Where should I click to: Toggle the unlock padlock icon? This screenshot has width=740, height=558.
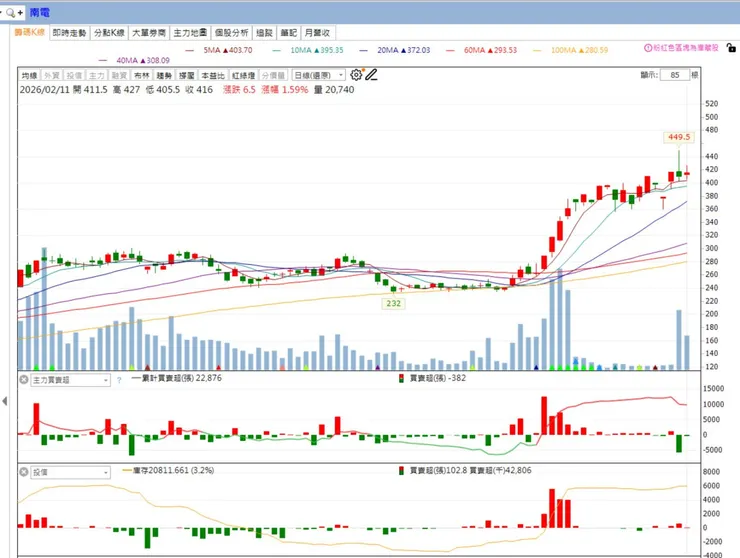click(x=731, y=48)
